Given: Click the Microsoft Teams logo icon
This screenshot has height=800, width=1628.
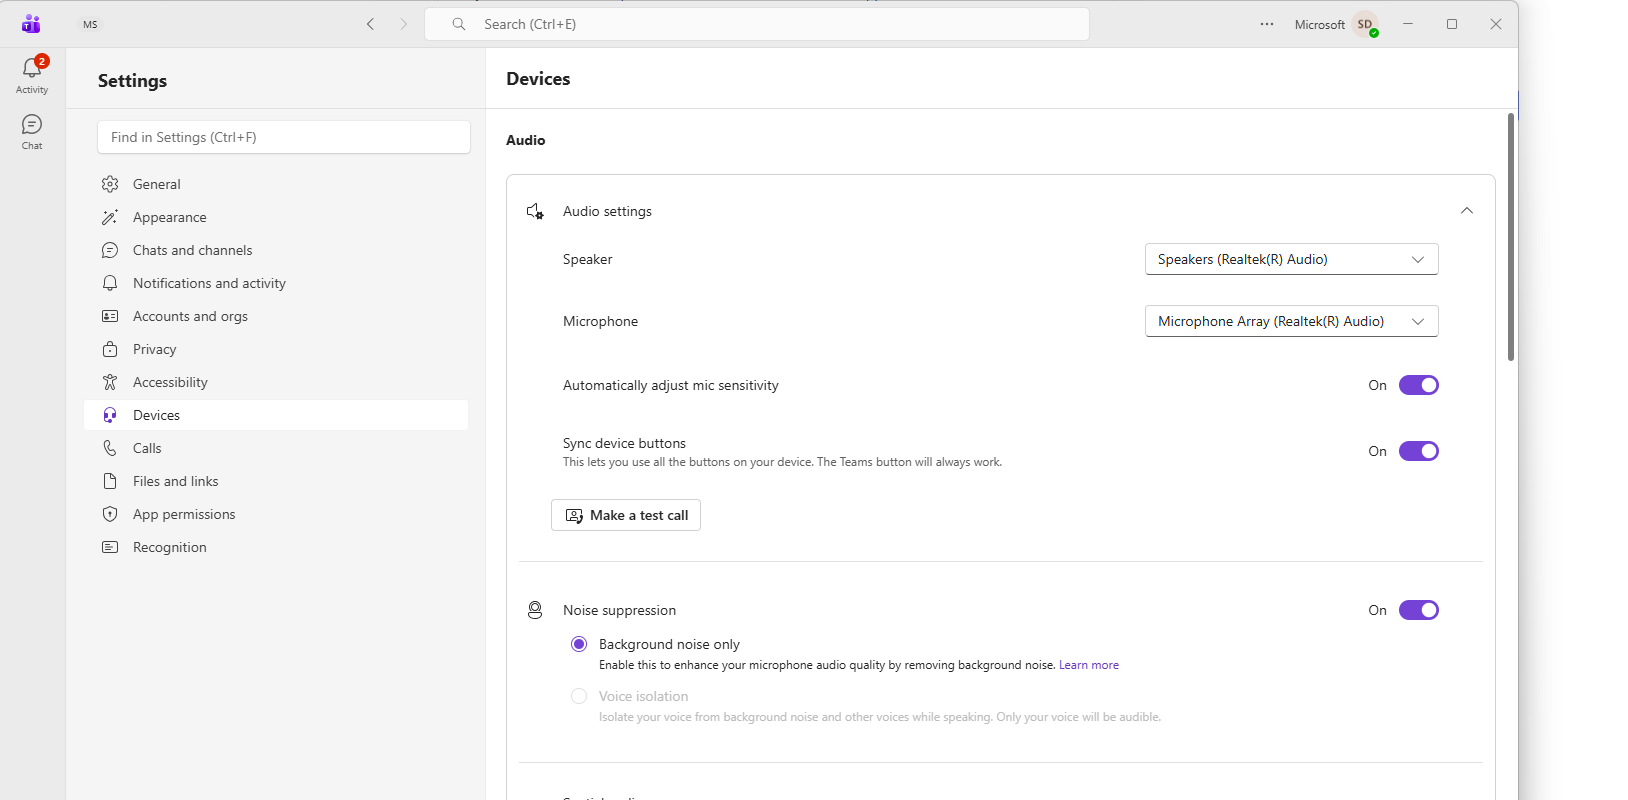Looking at the screenshot, I should (31, 24).
